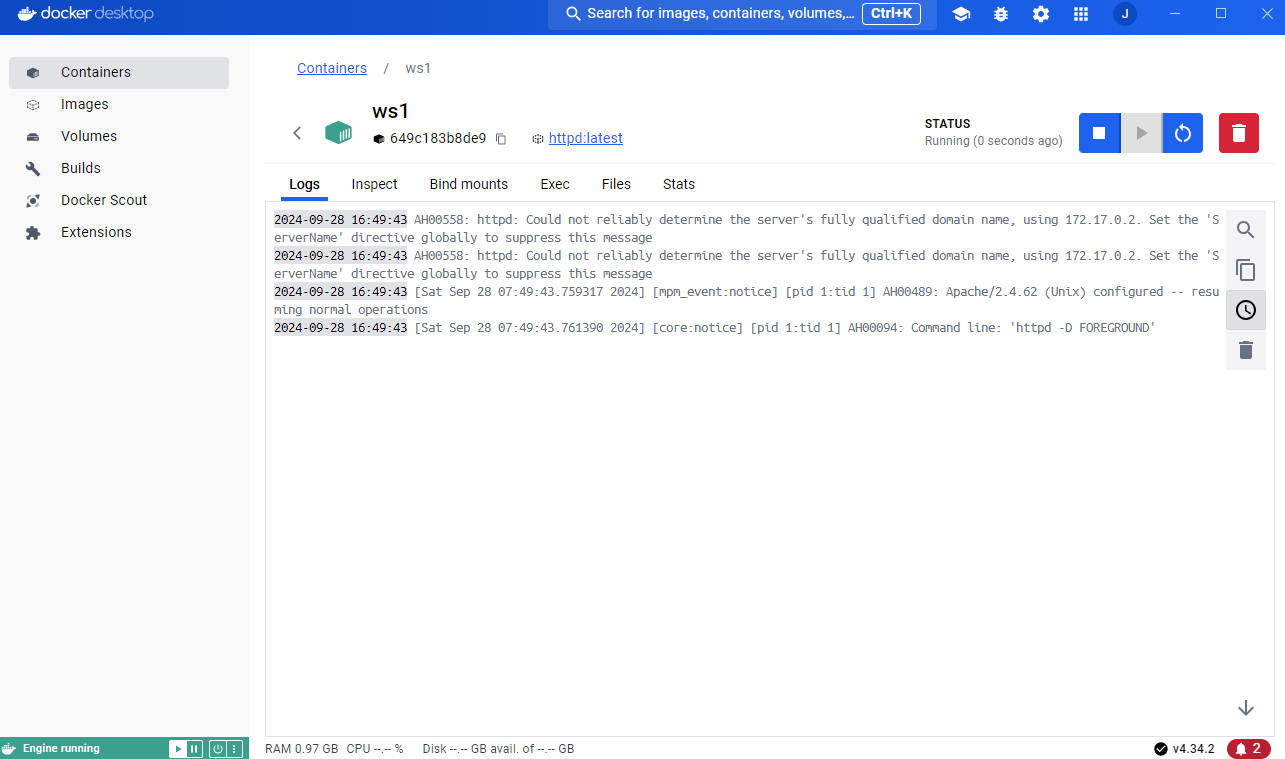Open Docker Scout from sidebar
Screen dimensions: 1285x759
pos(119,200)
